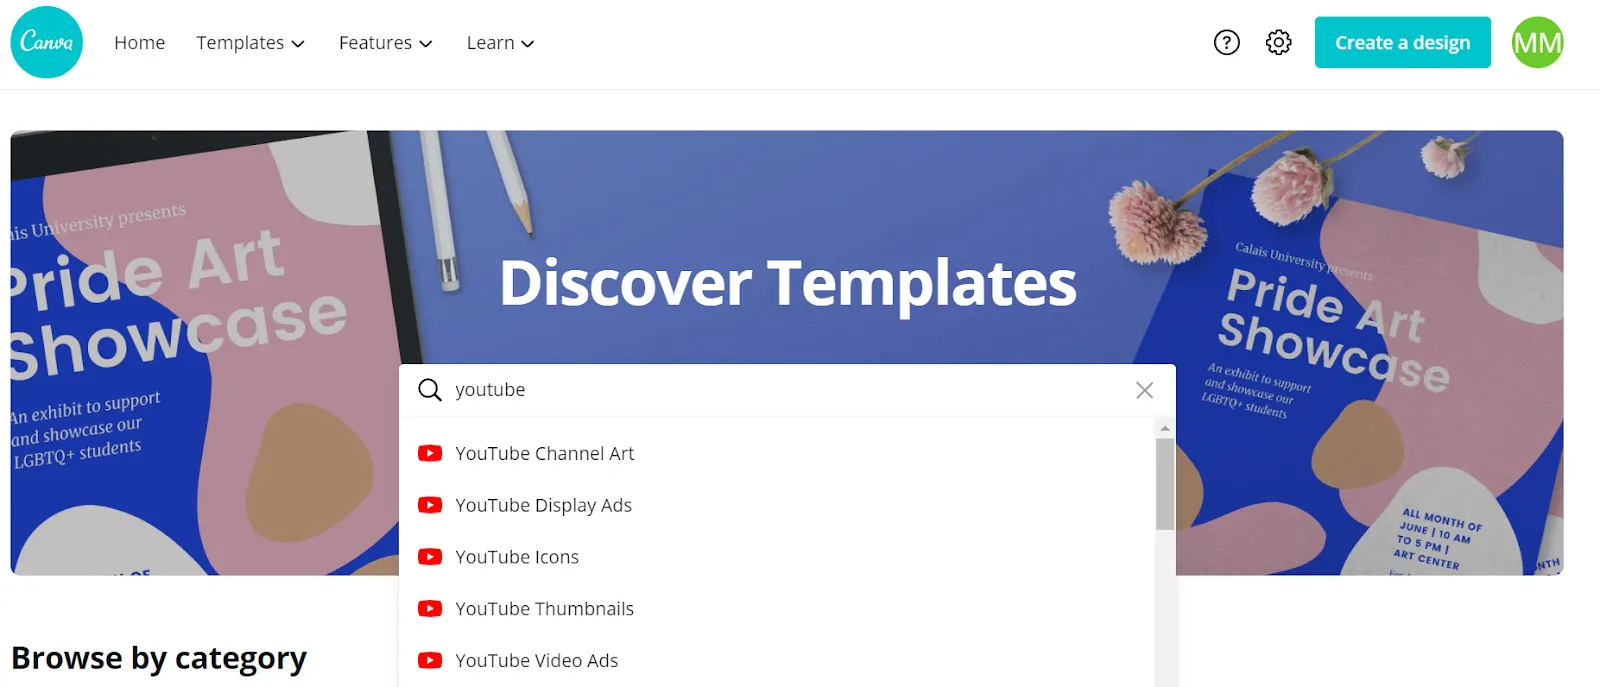The image size is (1600, 687).
Task: Click the search field containing youtube
Action: point(787,390)
